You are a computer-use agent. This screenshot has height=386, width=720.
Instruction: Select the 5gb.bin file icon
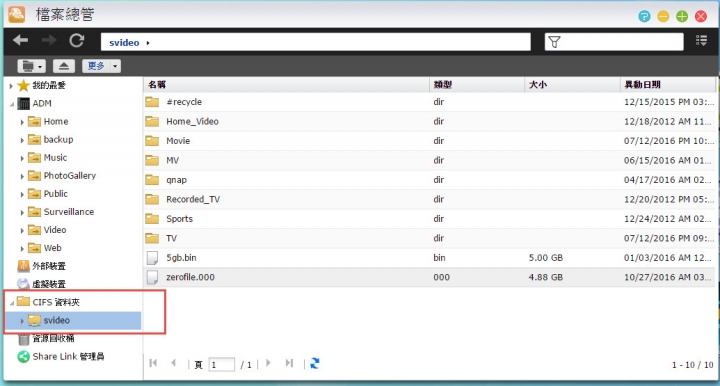click(x=152, y=257)
